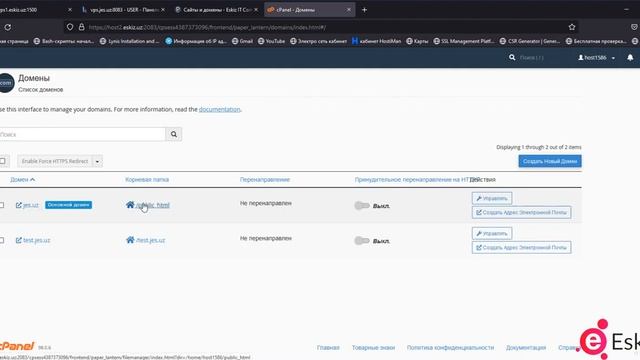Image resolution: width=640 pixels, height=360 pixels.
Task: Sort by Принудительное перенаправление column
Action: tap(412, 180)
